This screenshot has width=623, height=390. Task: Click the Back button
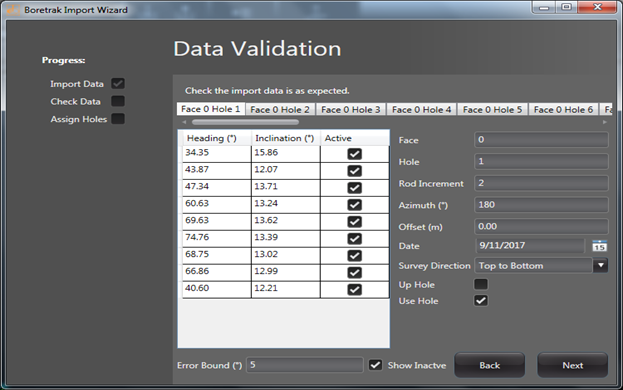(x=490, y=365)
